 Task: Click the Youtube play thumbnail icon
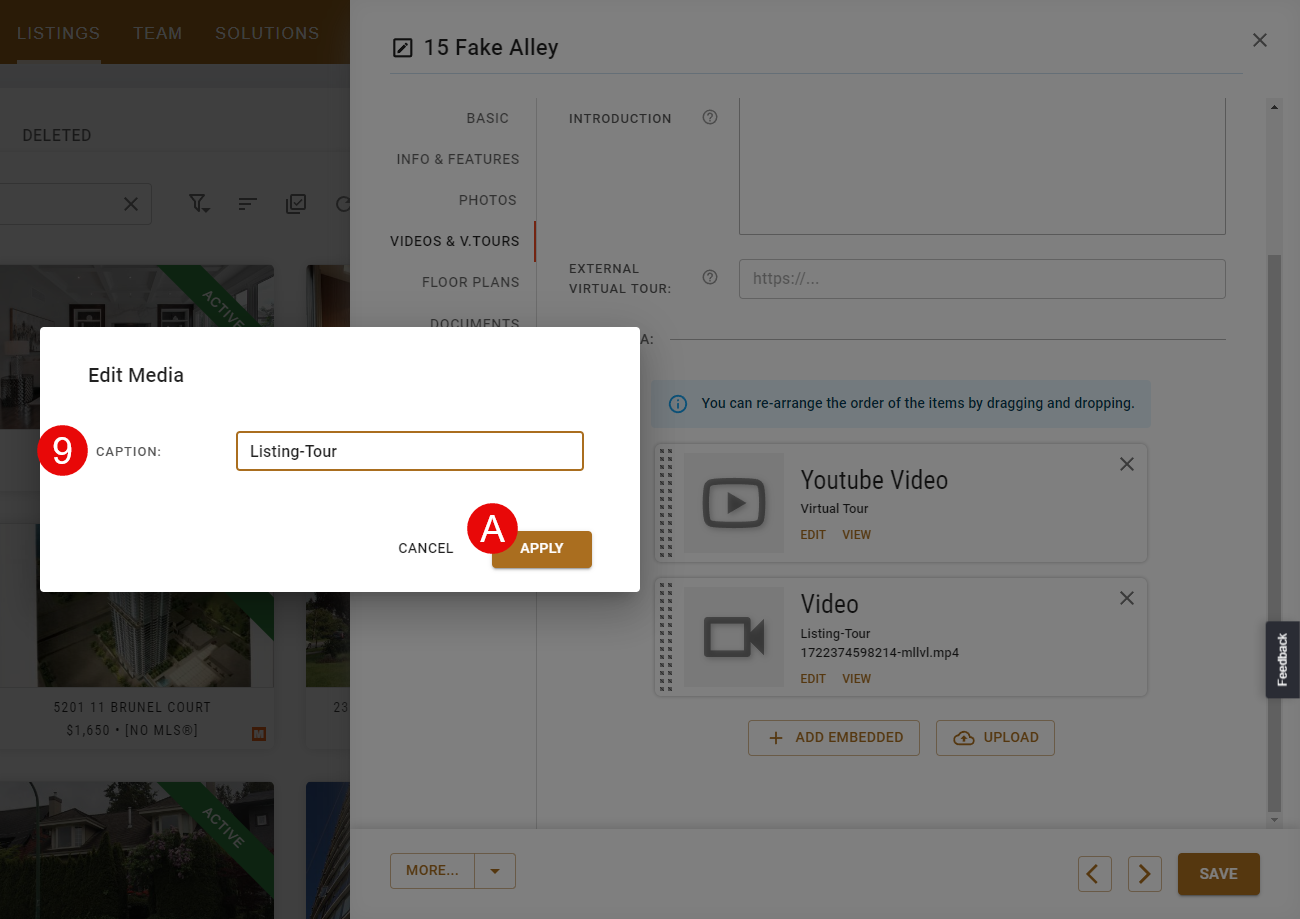pos(734,503)
